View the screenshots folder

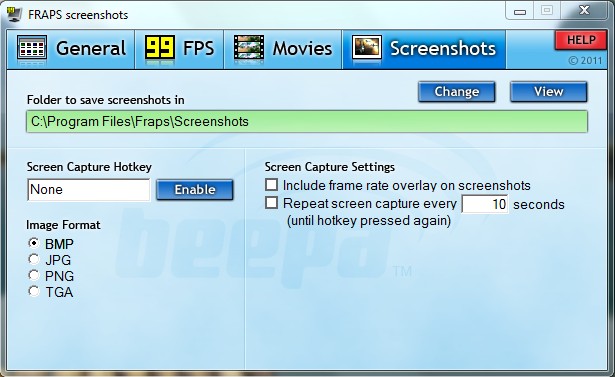[548, 92]
